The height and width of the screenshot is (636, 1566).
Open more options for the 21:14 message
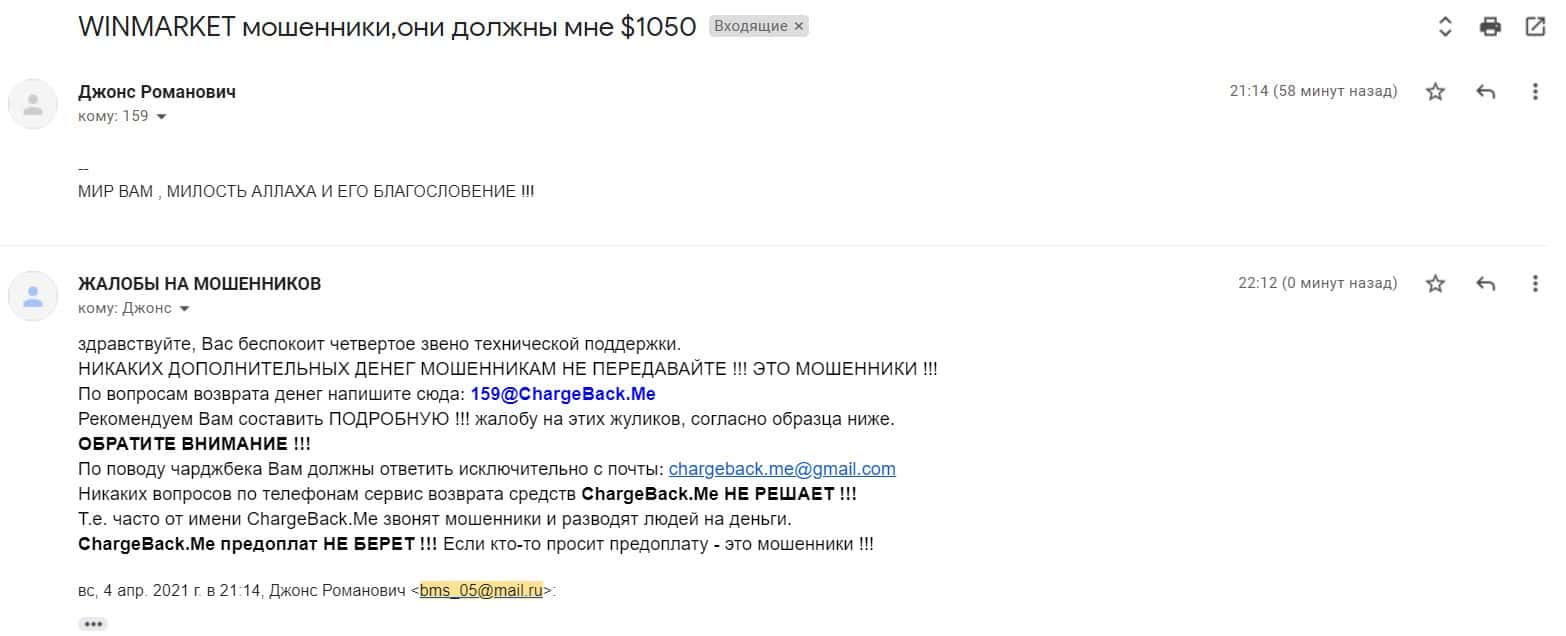[1535, 92]
